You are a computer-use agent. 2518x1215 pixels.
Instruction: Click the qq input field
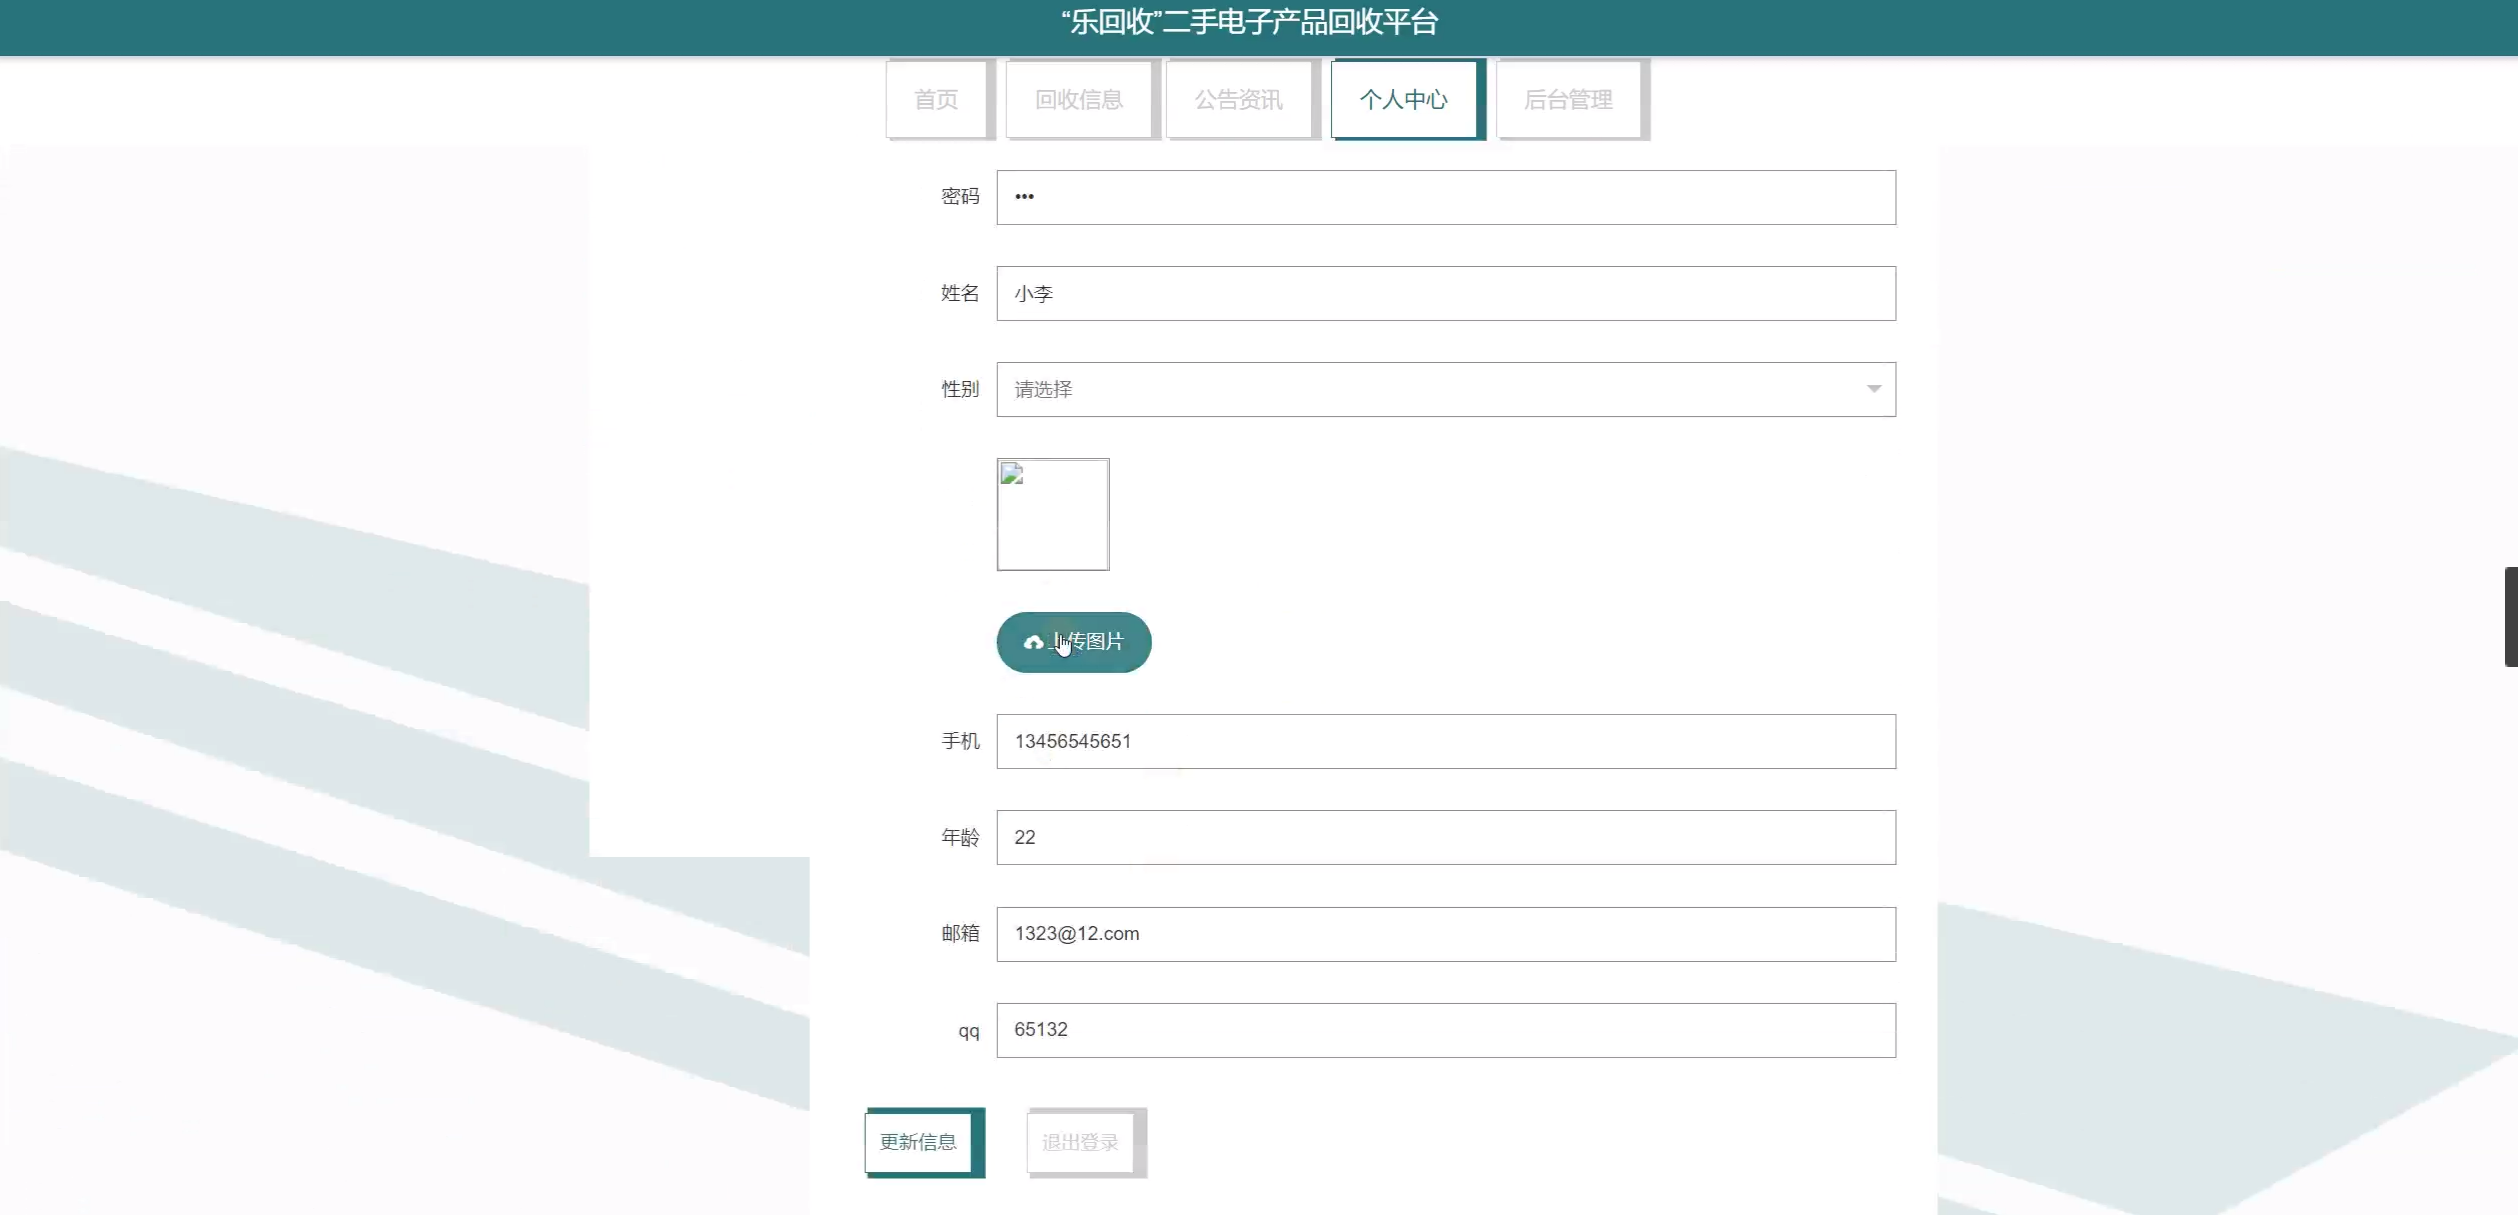coord(1445,1030)
